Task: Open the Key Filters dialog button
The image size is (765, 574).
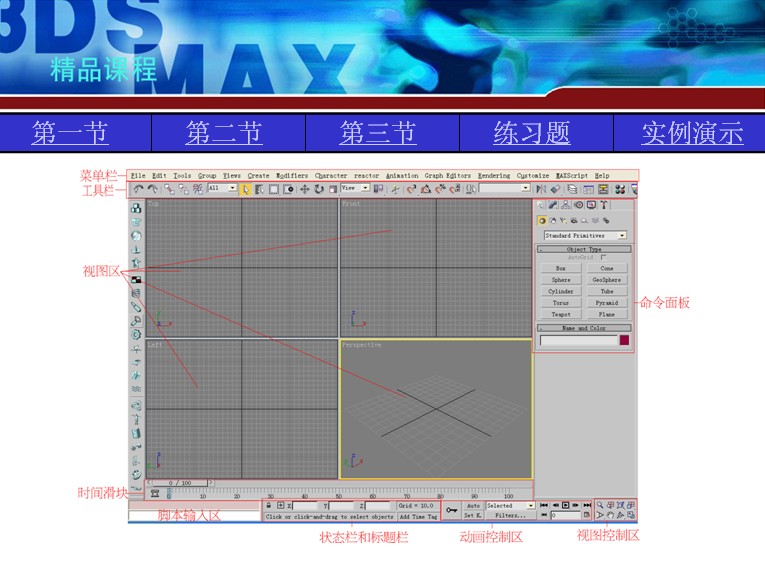Action: click(x=510, y=515)
